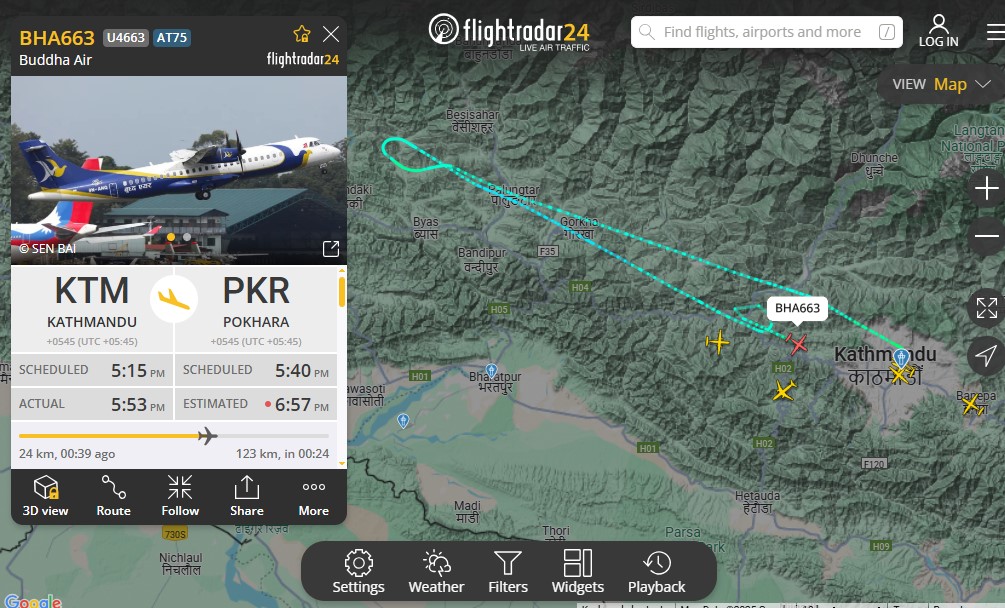
Task: Click the flight progress bar plane marker
Action: click(x=207, y=436)
